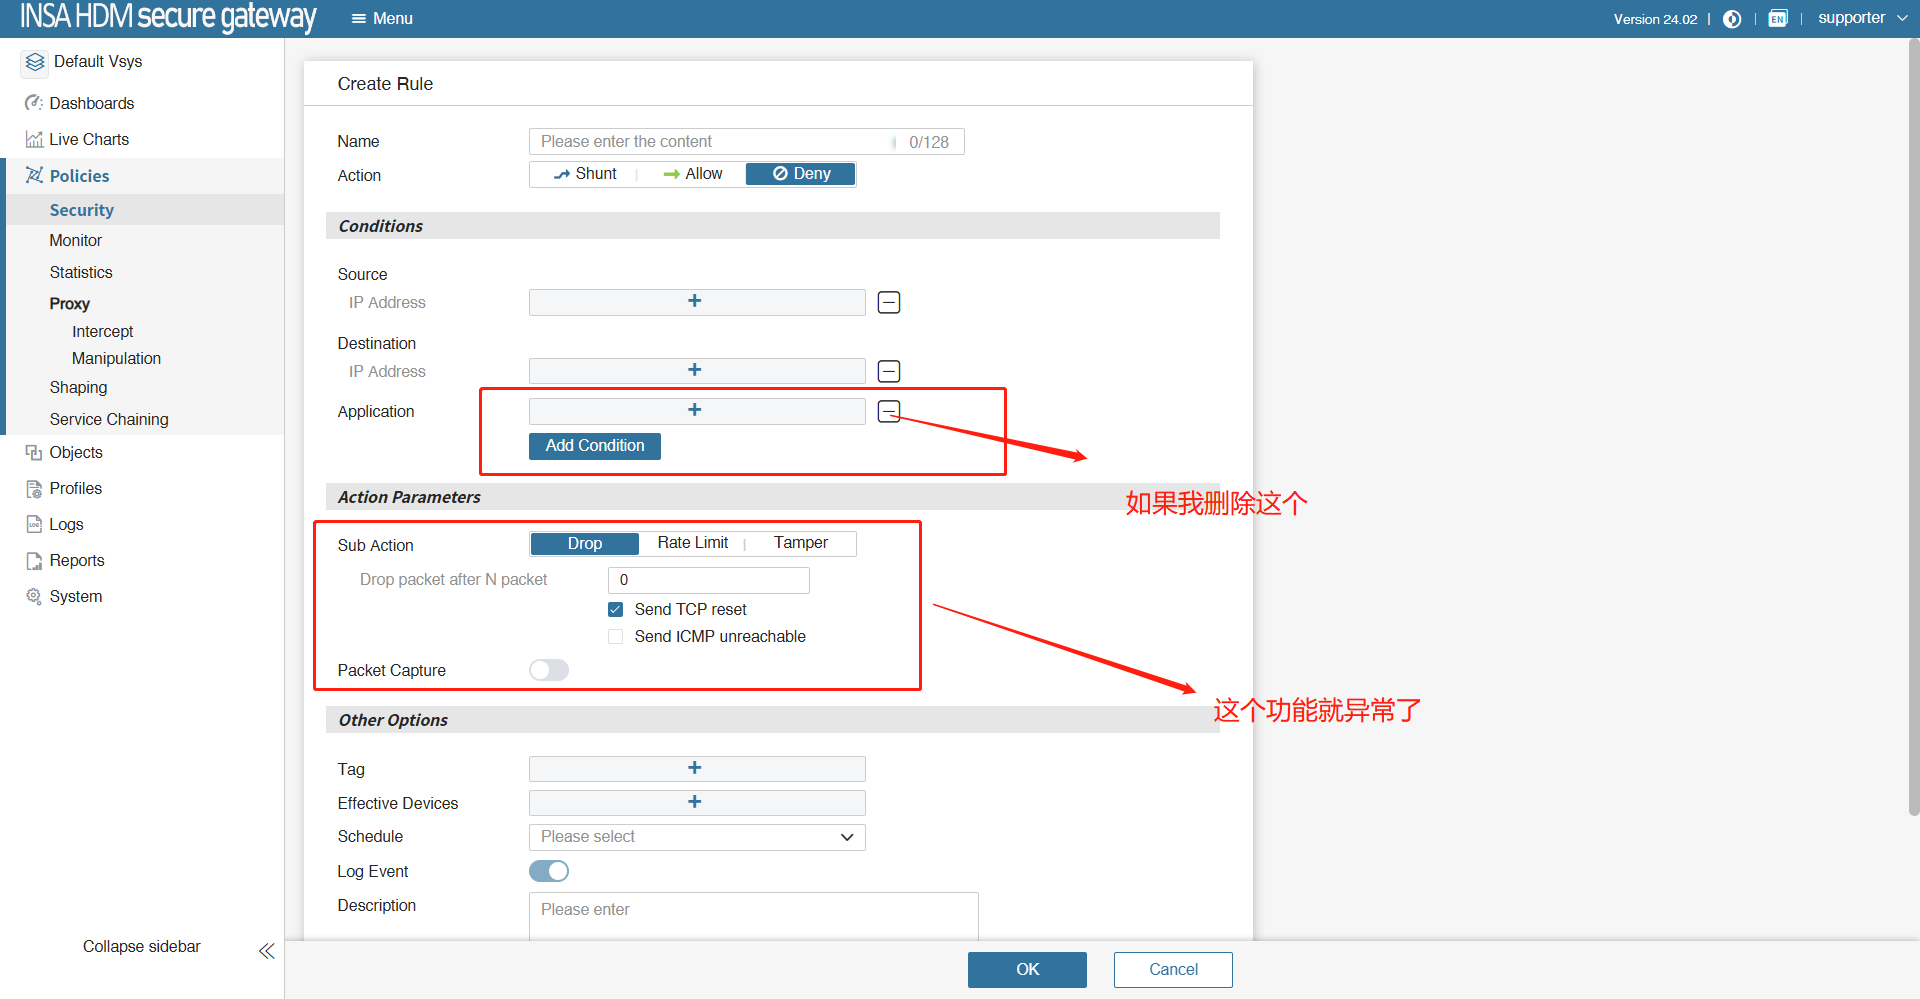Open the supporter user menu

[1861, 18]
